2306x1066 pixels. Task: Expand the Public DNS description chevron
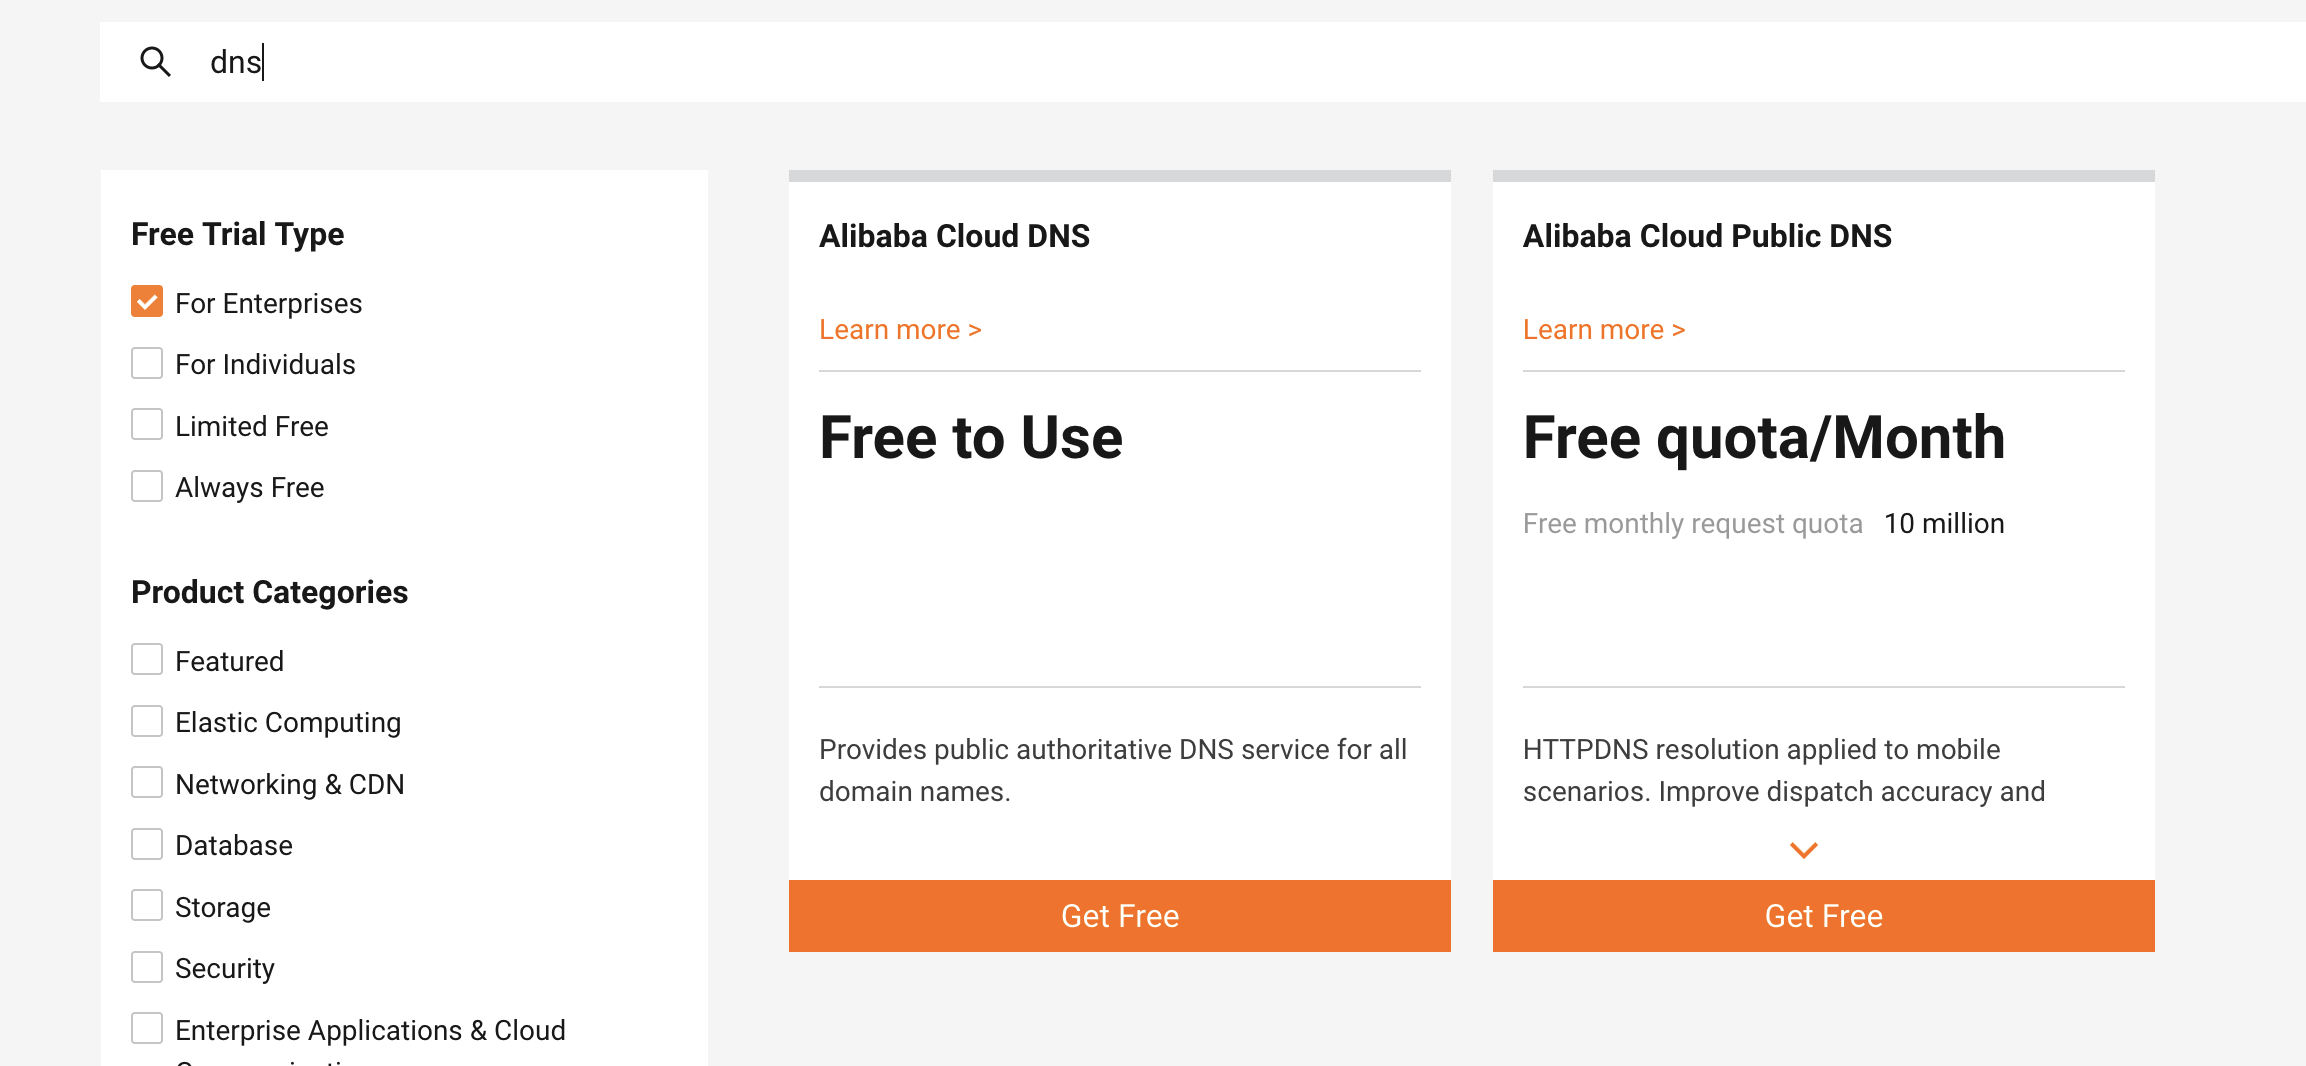tap(1804, 850)
